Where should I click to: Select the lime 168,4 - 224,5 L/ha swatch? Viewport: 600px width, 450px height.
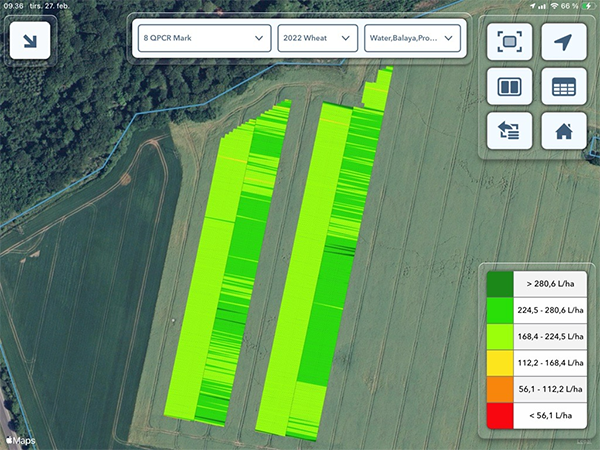pyautogui.click(x=500, y=337)
